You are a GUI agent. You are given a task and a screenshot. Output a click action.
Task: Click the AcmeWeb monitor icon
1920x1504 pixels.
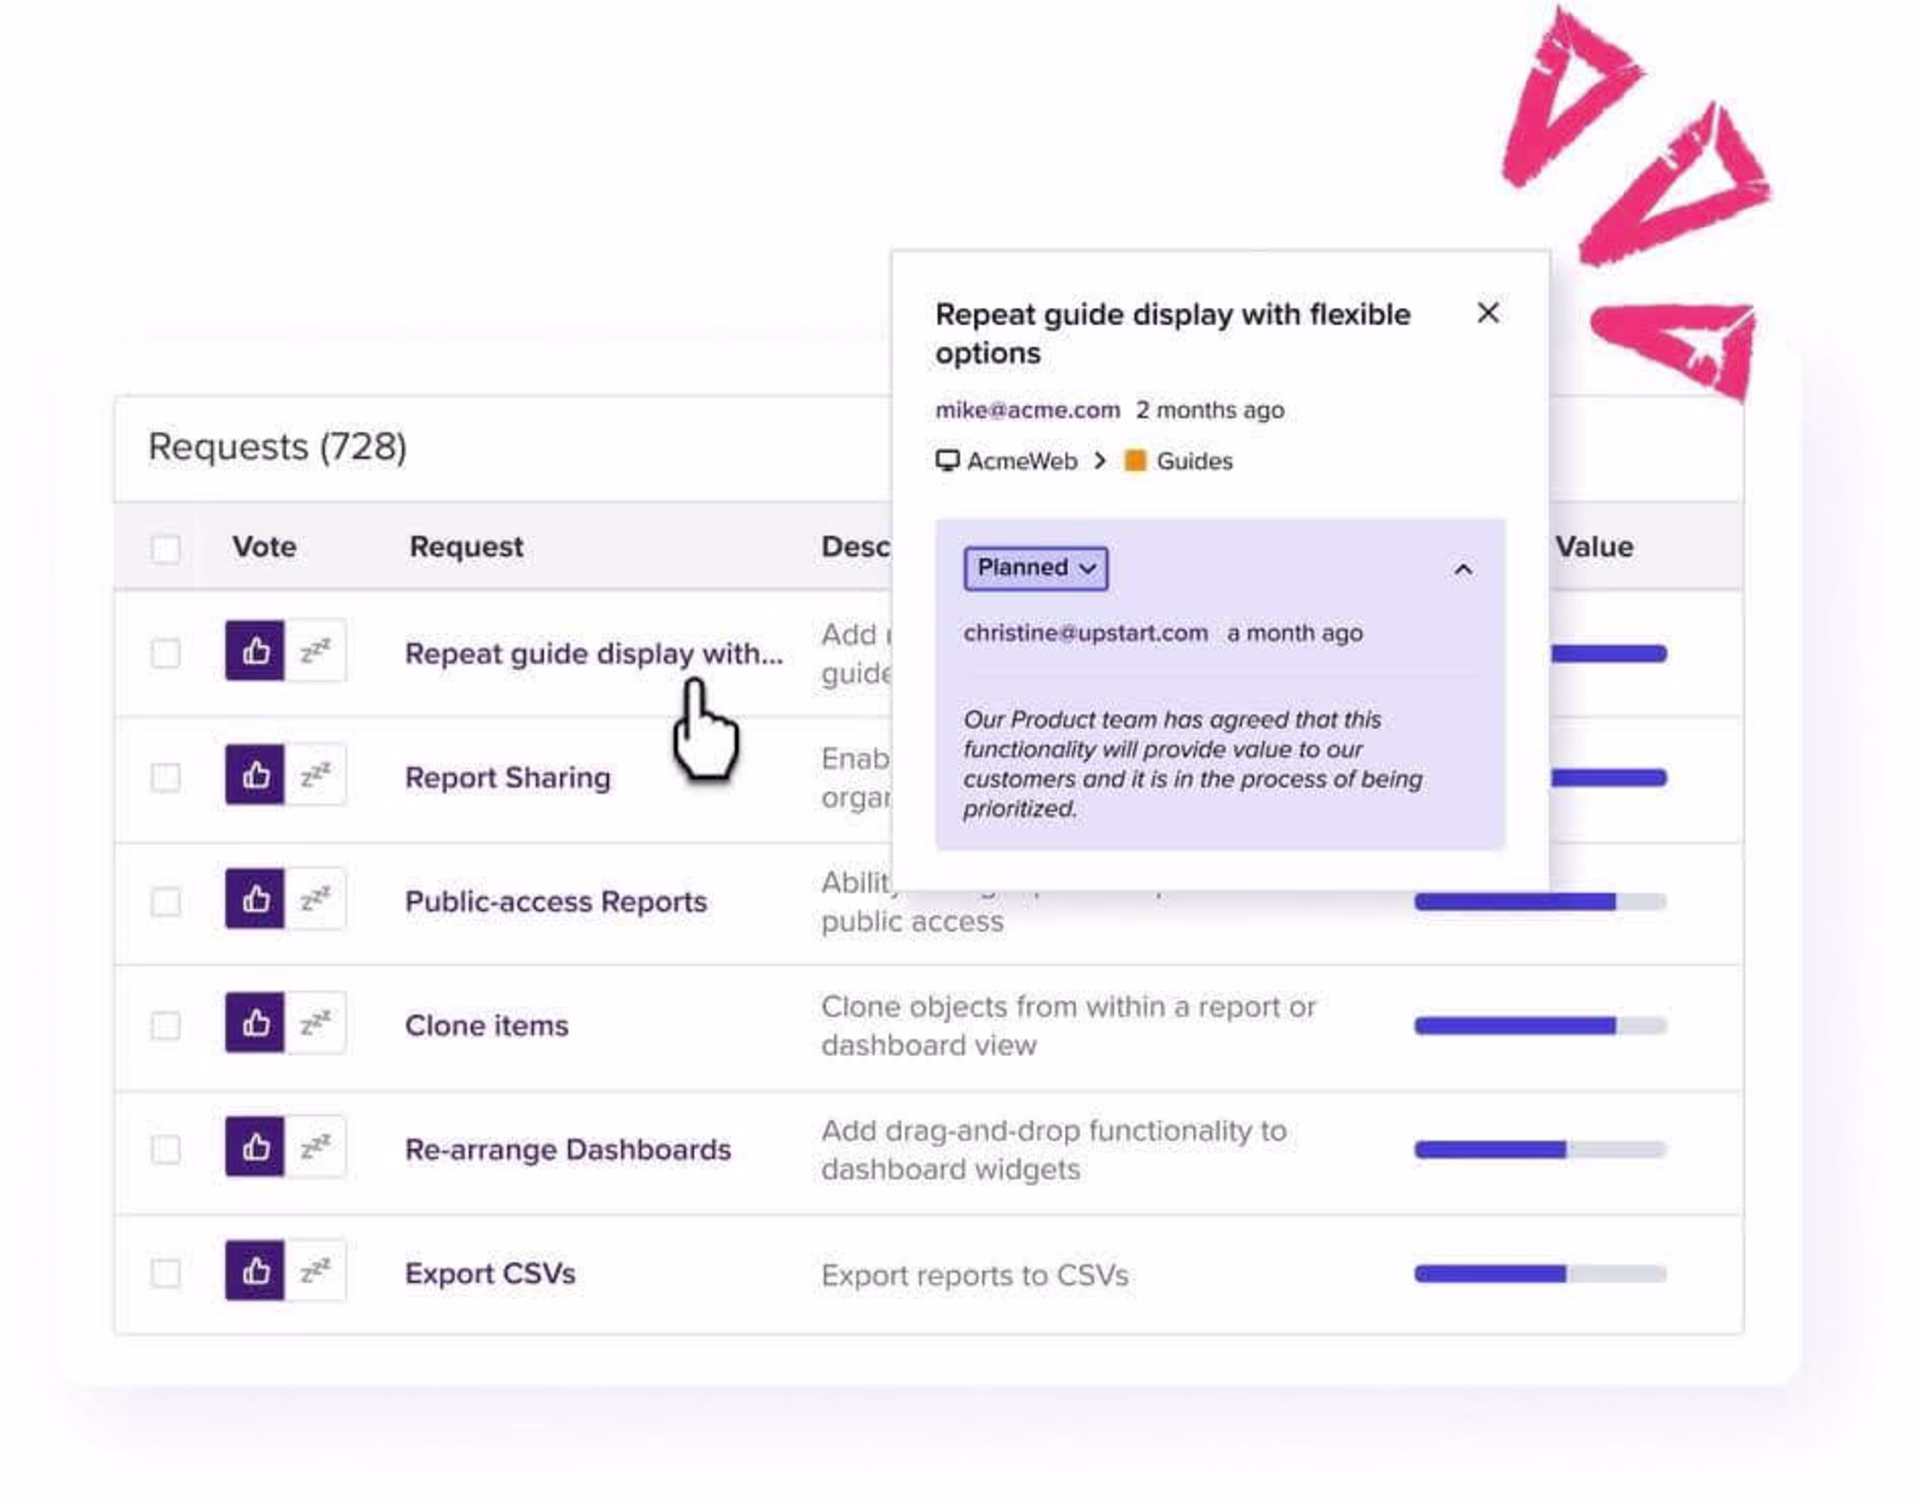(x=946, y=461)
